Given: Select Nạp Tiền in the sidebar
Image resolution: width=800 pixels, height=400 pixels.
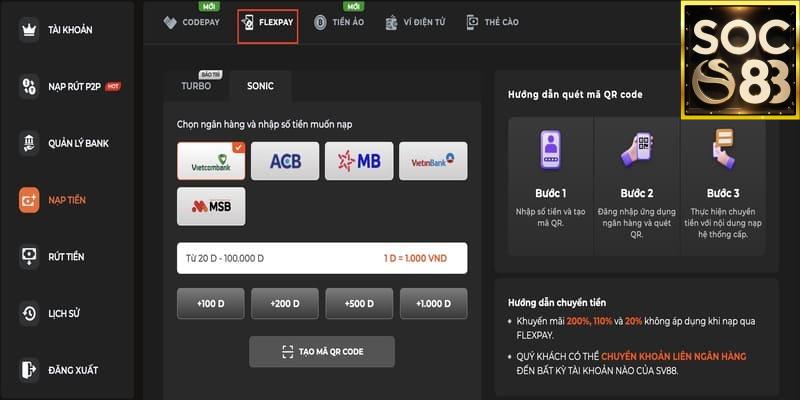Looking at the screenshot, I should [67, 200].
